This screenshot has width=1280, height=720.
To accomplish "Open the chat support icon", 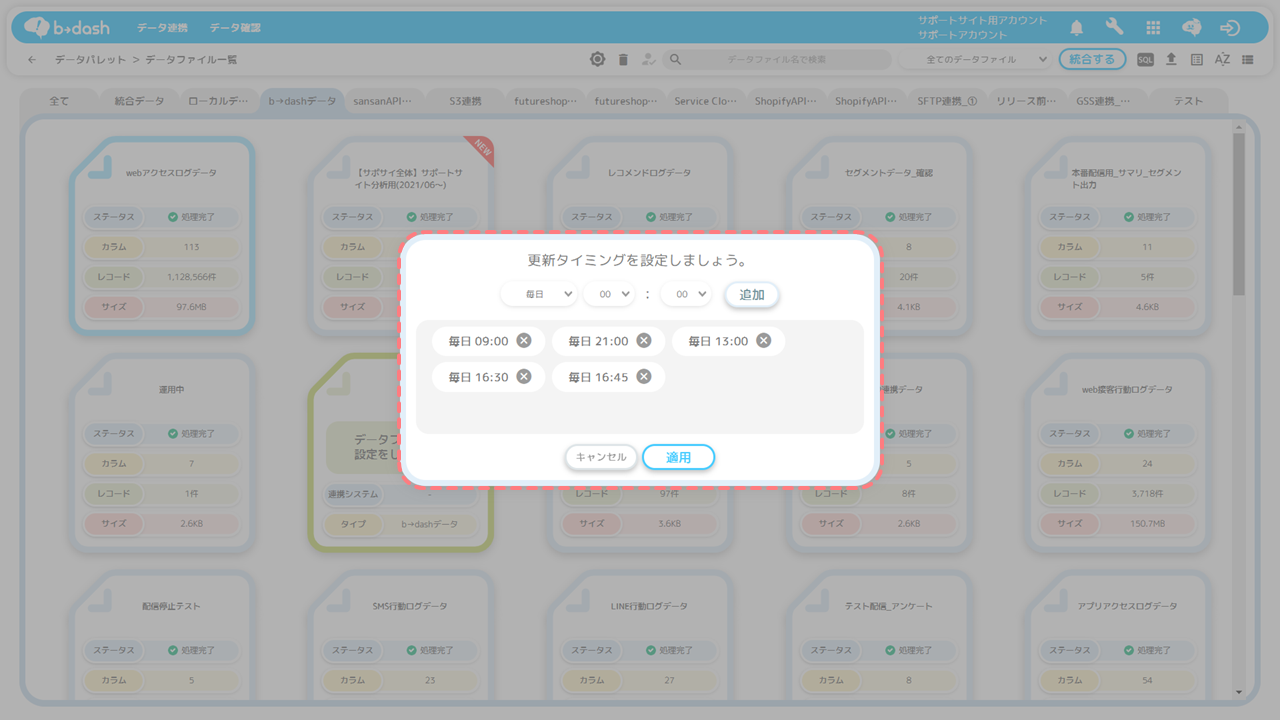I will [1192, 28].
